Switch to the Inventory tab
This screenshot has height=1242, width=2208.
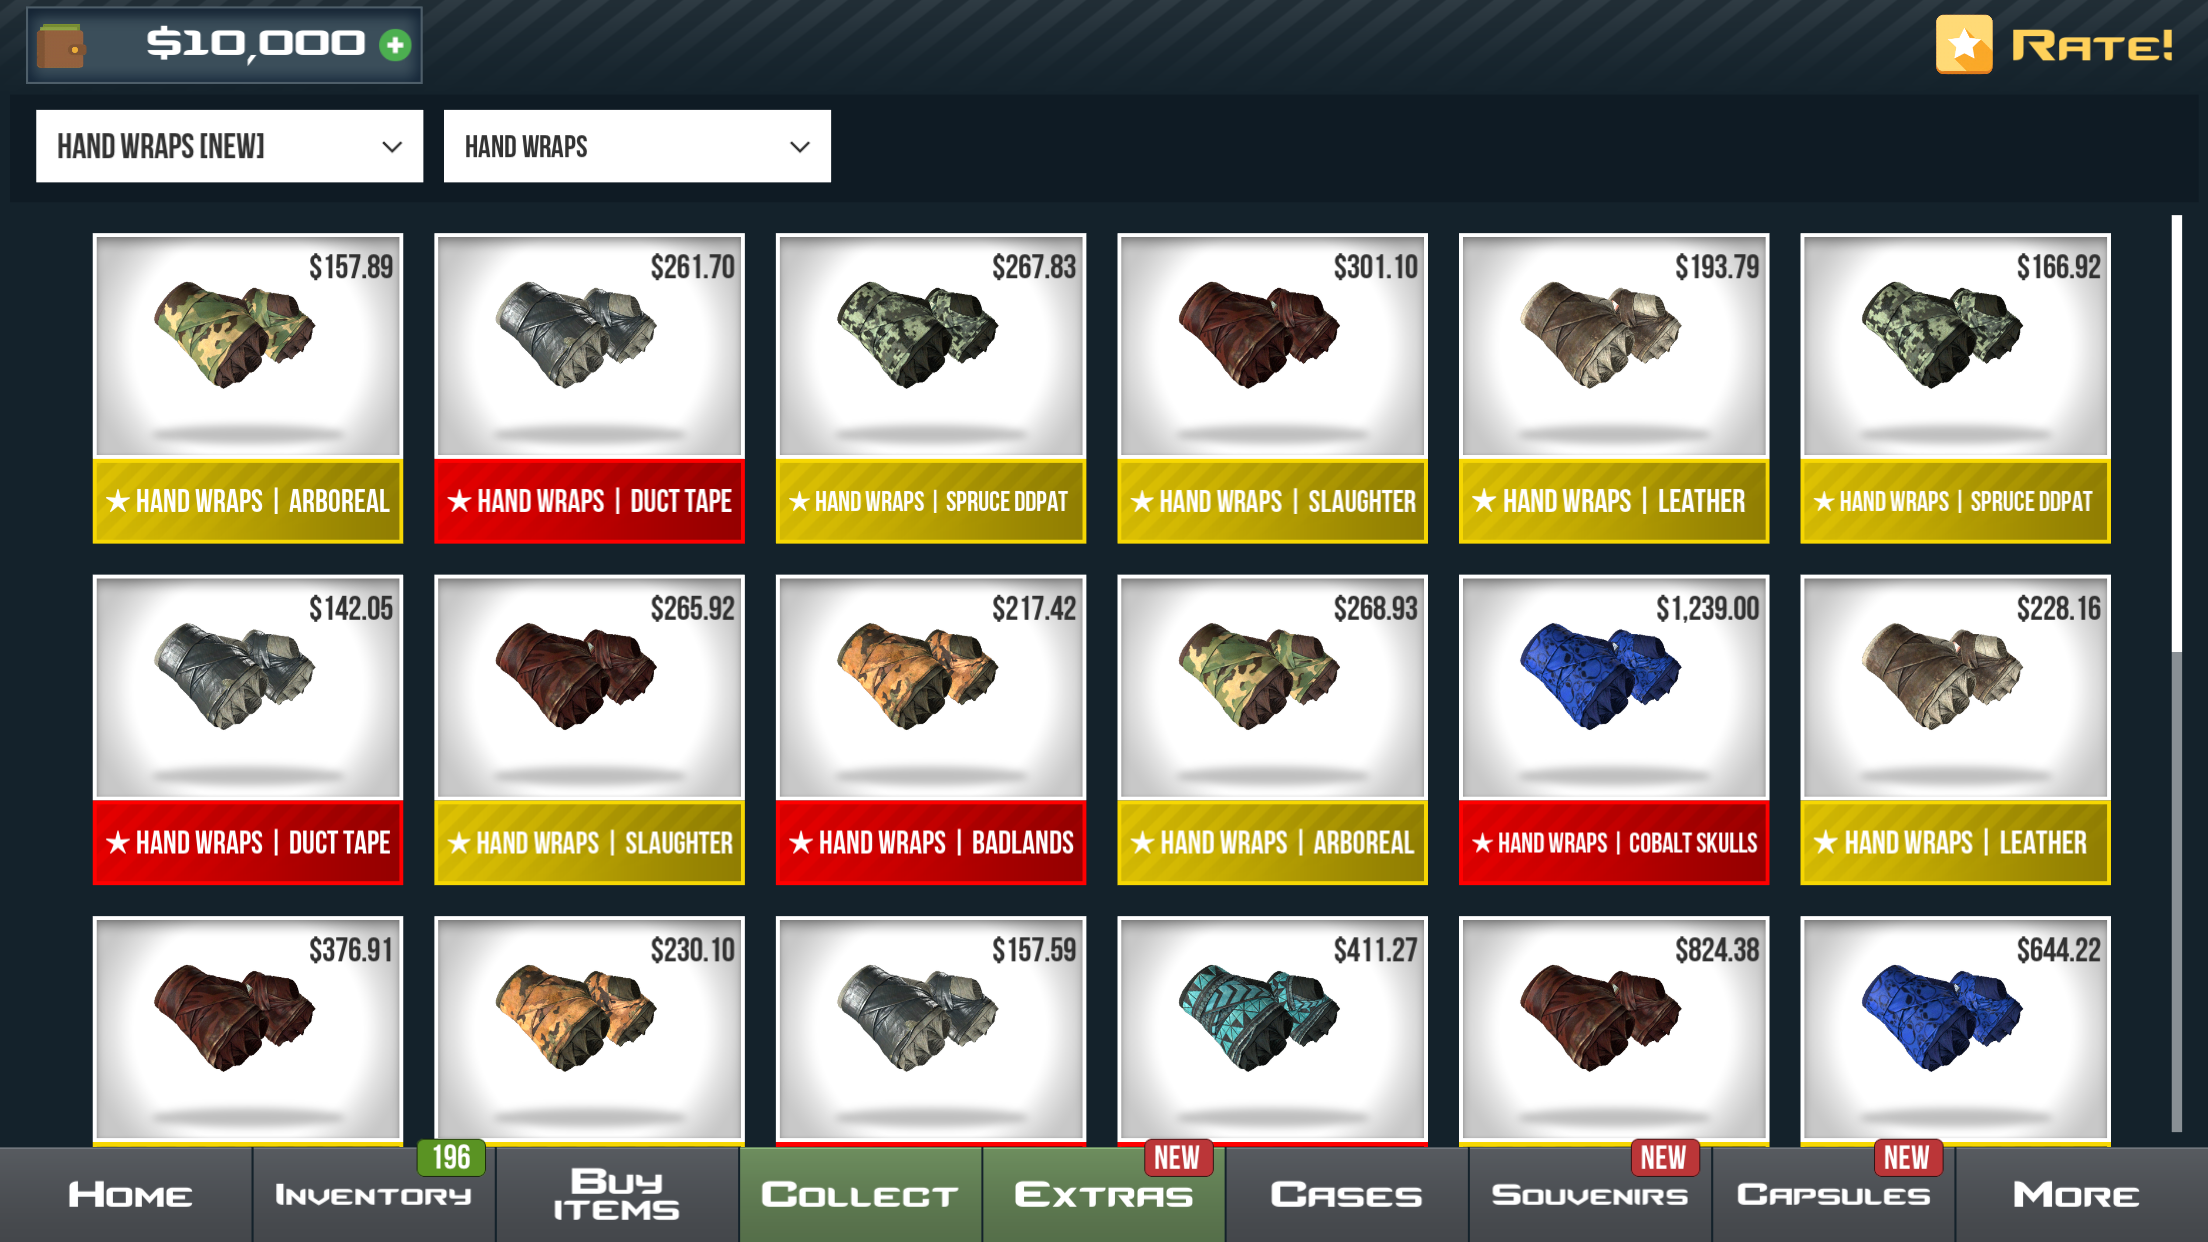[x=373, y=1195]
